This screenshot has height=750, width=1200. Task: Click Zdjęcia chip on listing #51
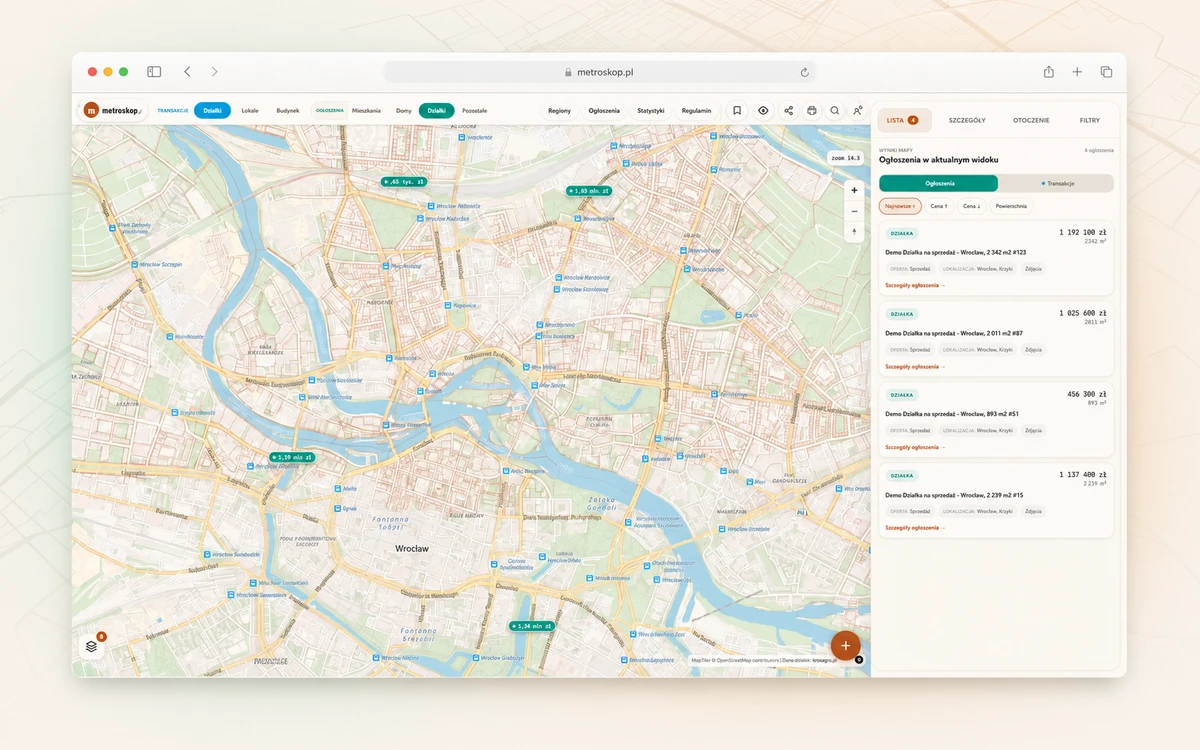[1033, 430]
